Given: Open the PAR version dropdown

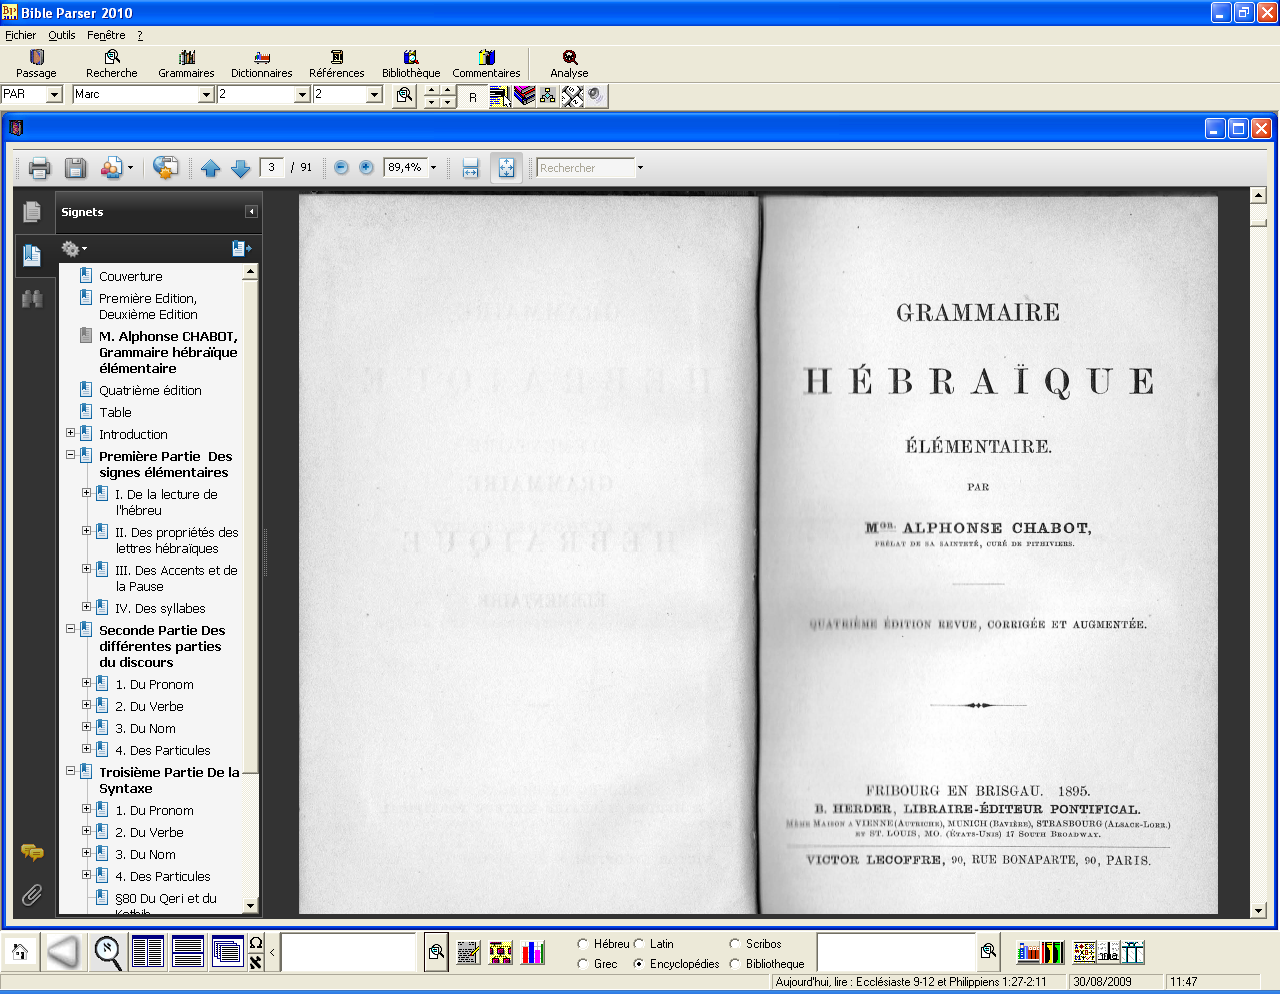Looking at the screenshot, I should 54,94.
